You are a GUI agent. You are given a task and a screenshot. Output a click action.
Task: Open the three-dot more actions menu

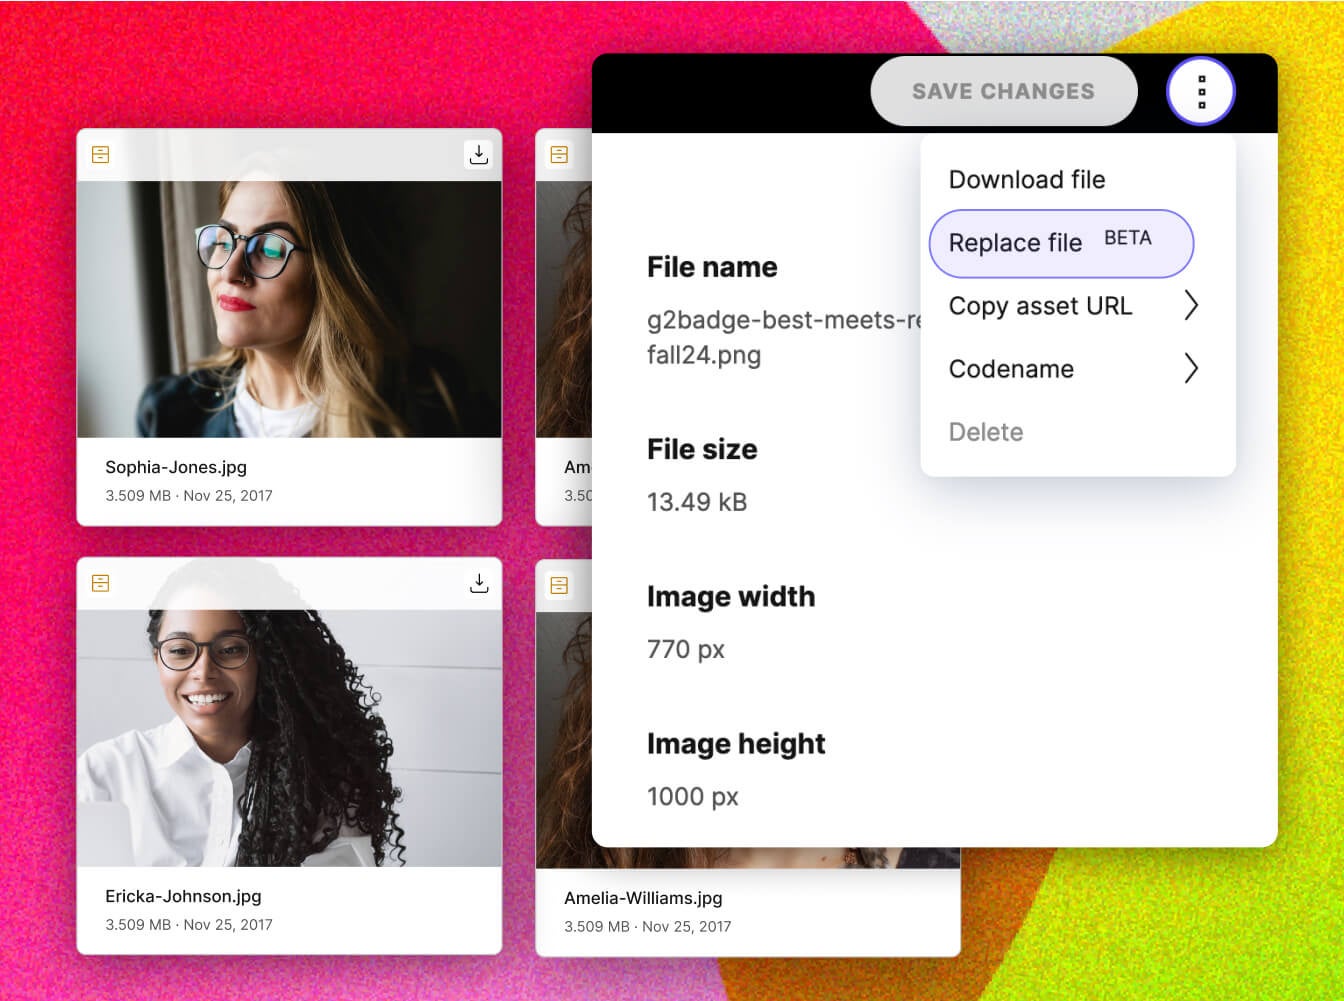tap(1201, 91)
